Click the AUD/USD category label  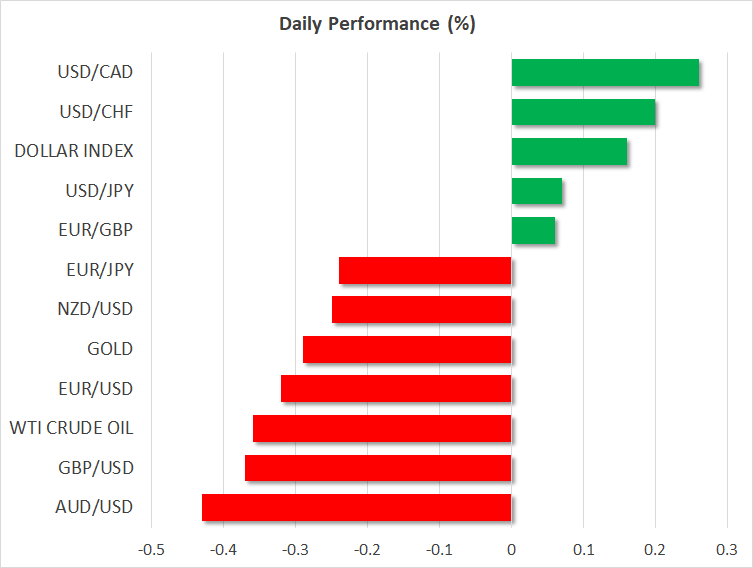coord(94,507)
